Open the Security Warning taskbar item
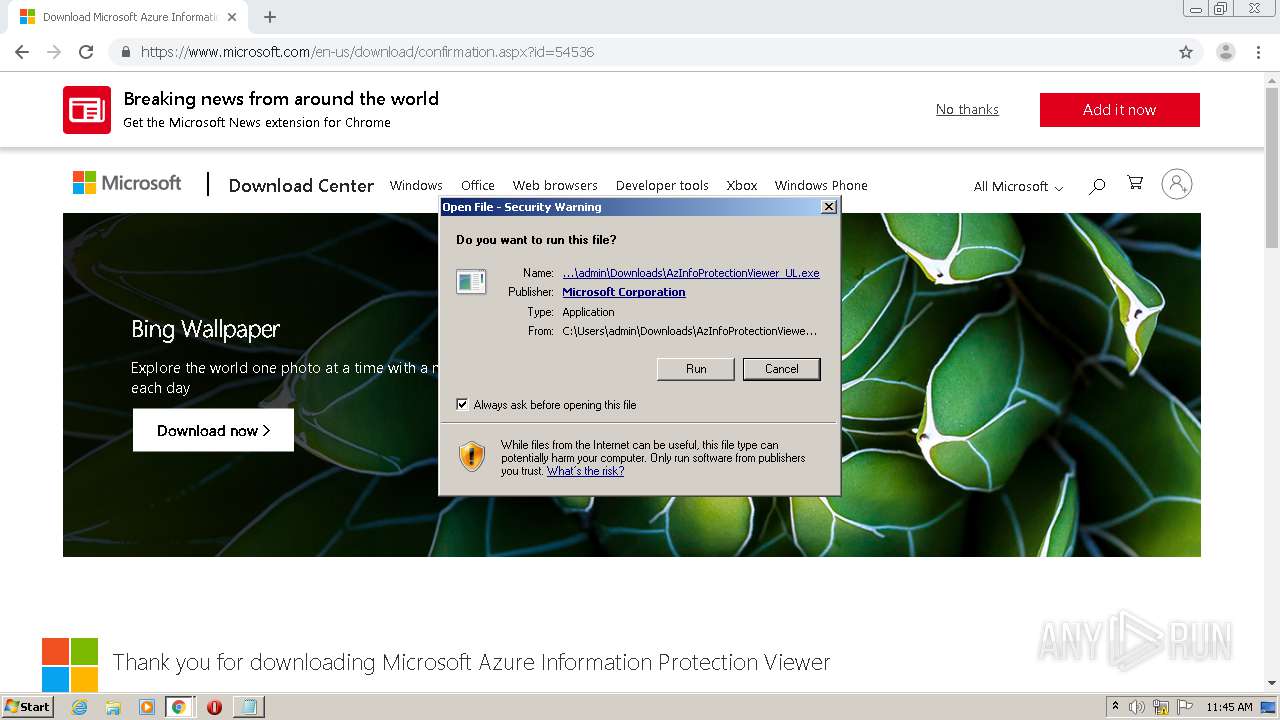 tap(248, 707)
